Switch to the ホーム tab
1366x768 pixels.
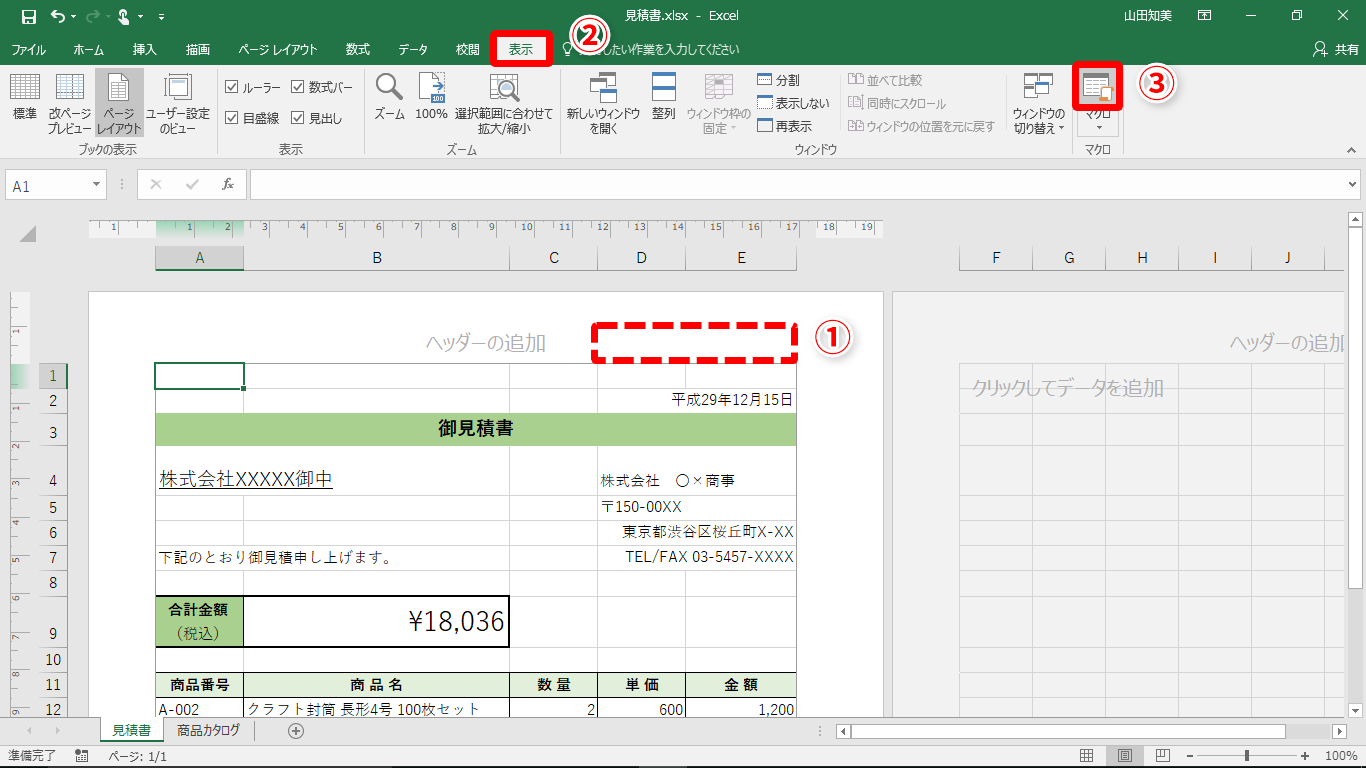click(88, 49)
